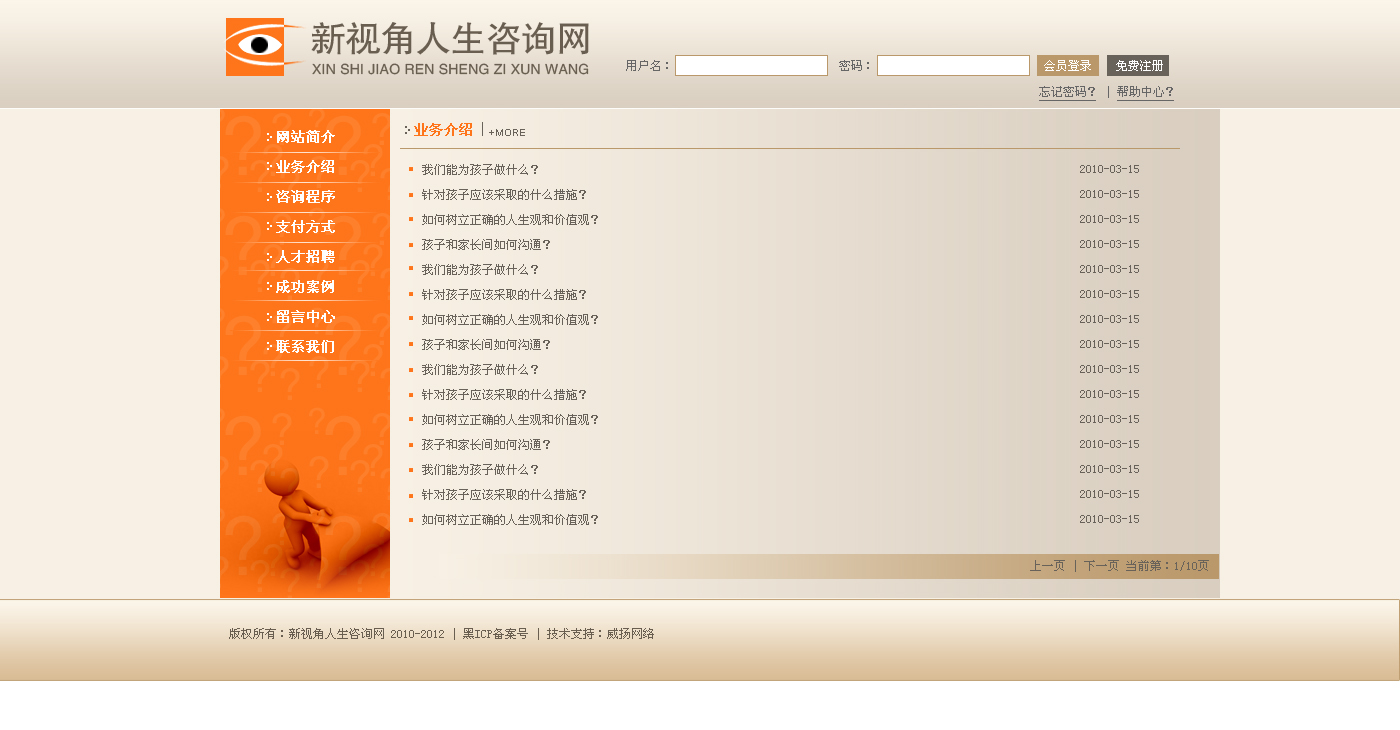Focus the 密码 password field
This screenshot has width=1400, height=730.
953,66
